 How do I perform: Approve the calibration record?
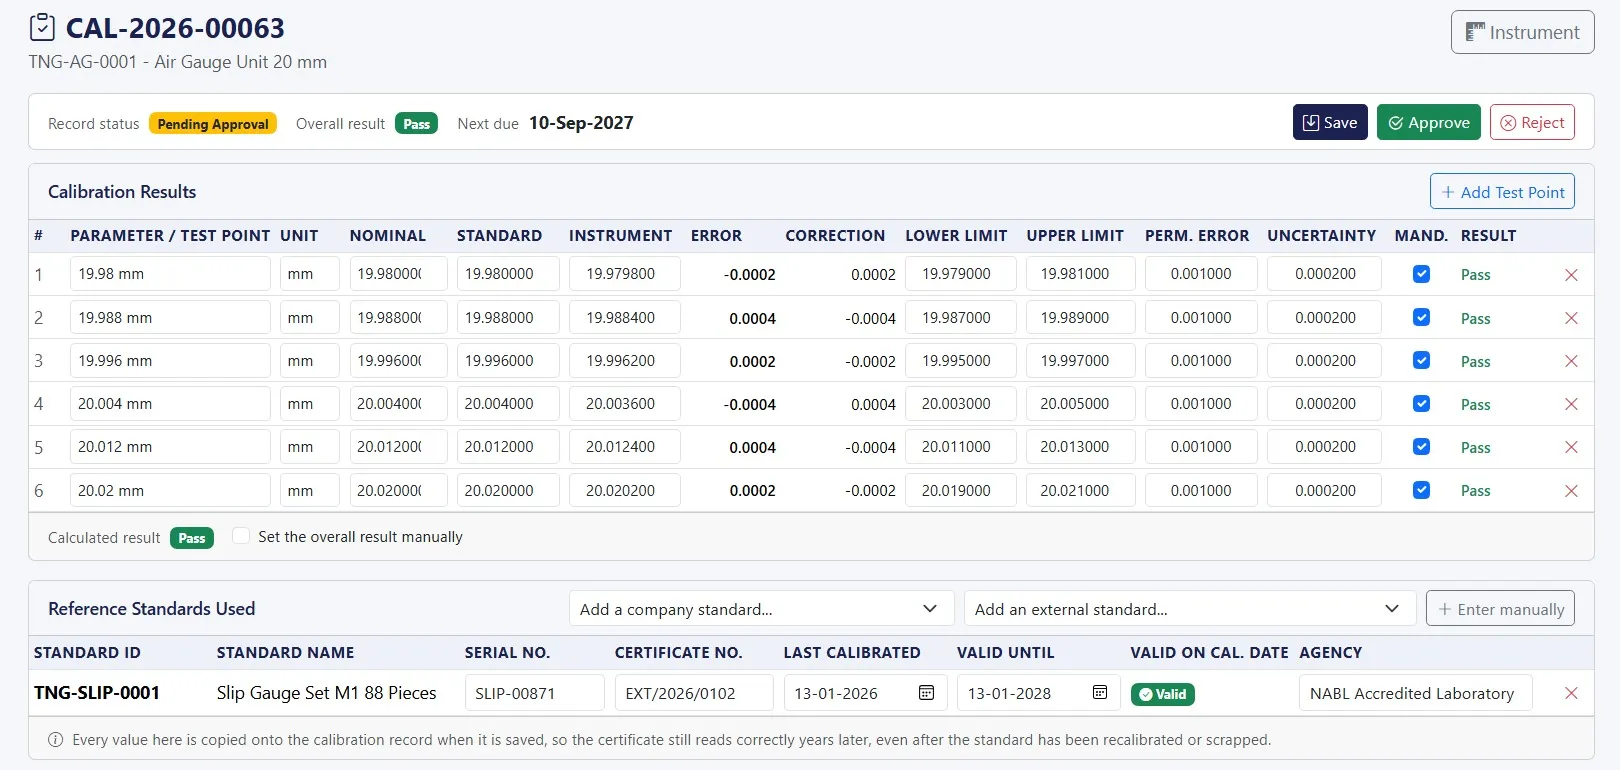(x=1429, y=123)
